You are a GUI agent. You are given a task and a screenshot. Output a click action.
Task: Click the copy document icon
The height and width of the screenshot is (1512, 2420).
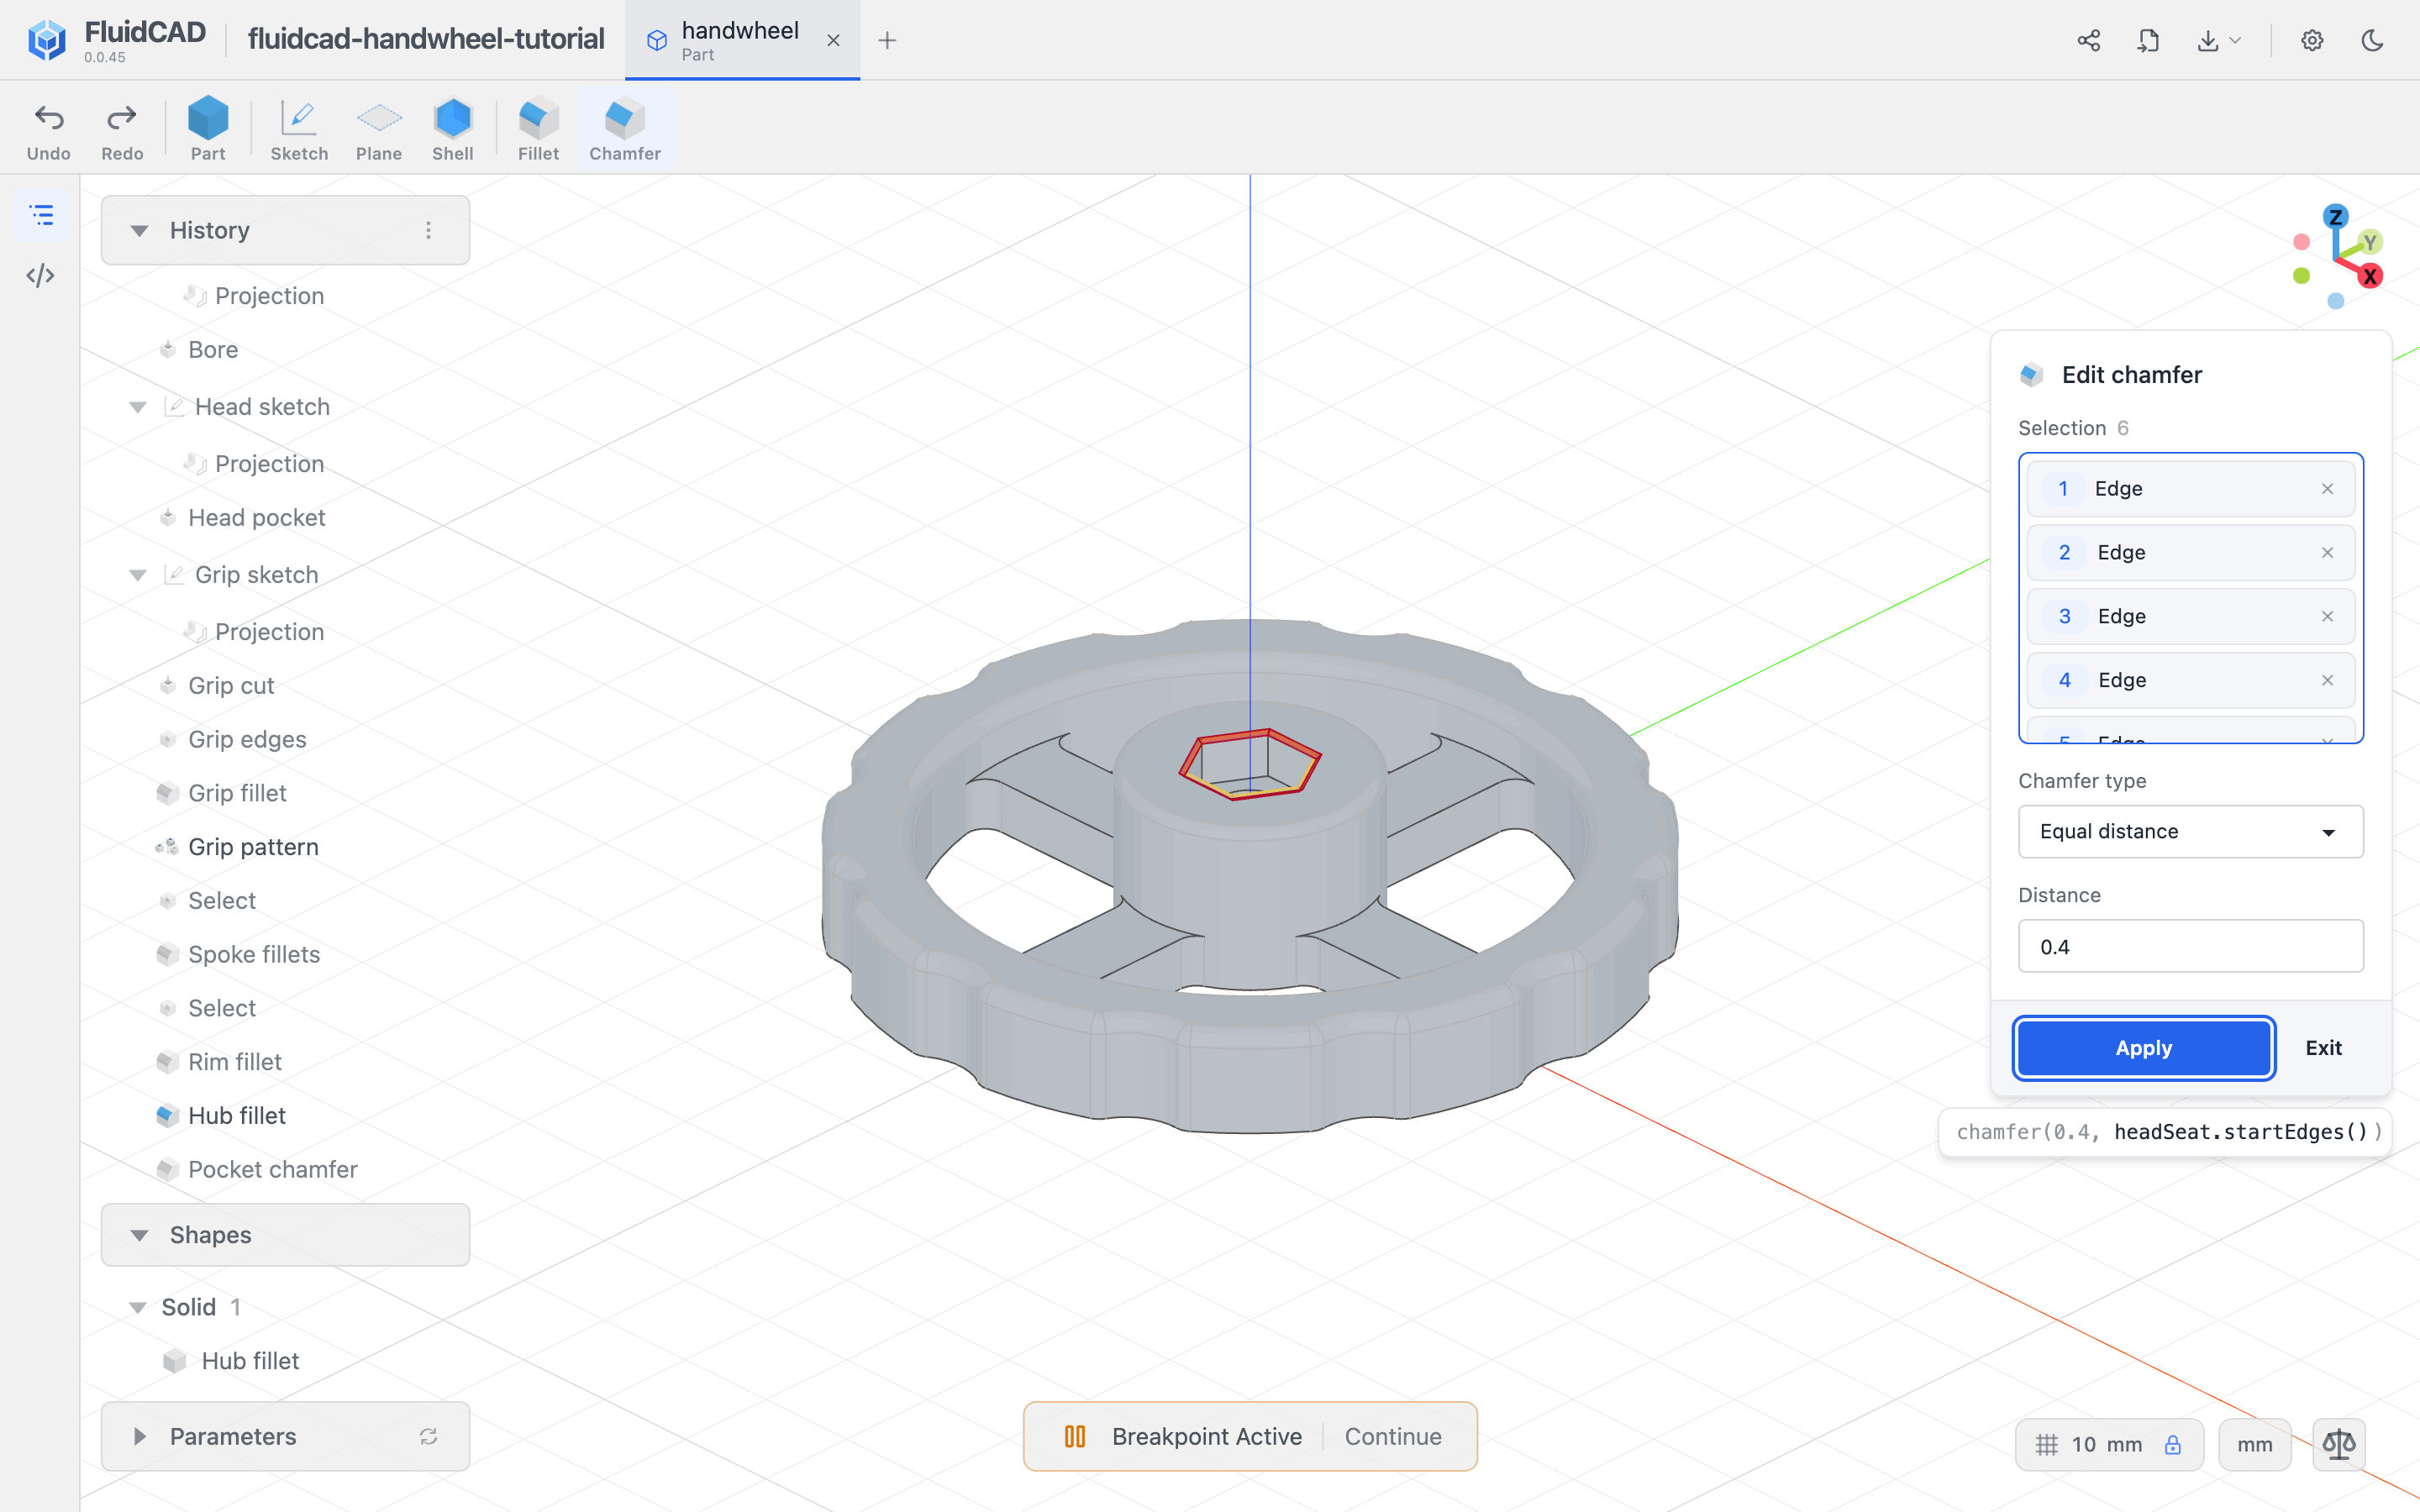(x=2147, y=40)
